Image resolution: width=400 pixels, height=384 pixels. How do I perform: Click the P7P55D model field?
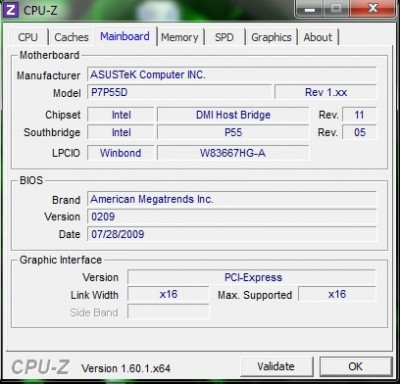tap(180, 92)
